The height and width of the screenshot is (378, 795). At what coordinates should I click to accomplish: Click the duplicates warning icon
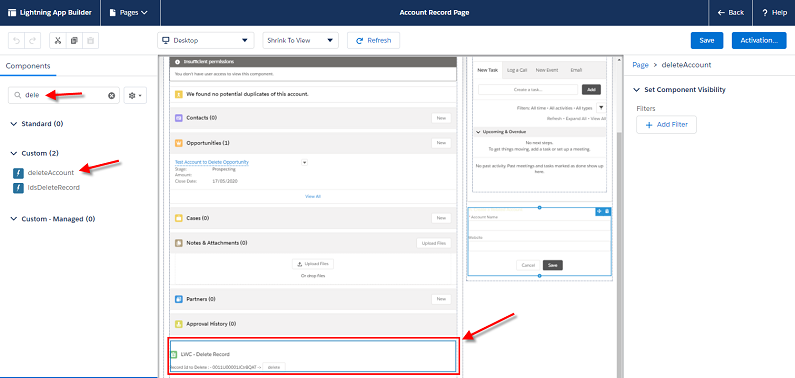click(x=178, y=94)
